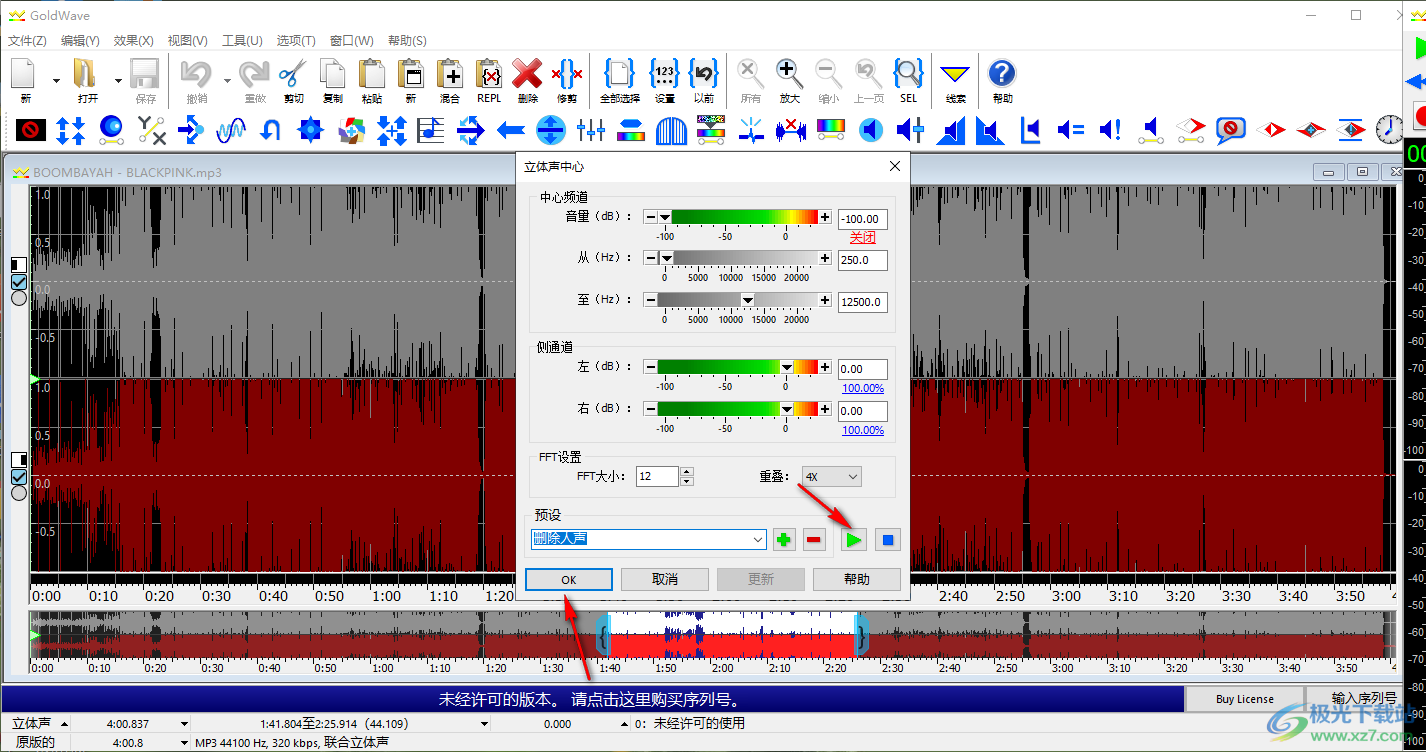Click the 250.0 从 (Hz) input field
The width and height of the screenshot is (1426, 752).
pyautogui.click(x=863, y=260)
